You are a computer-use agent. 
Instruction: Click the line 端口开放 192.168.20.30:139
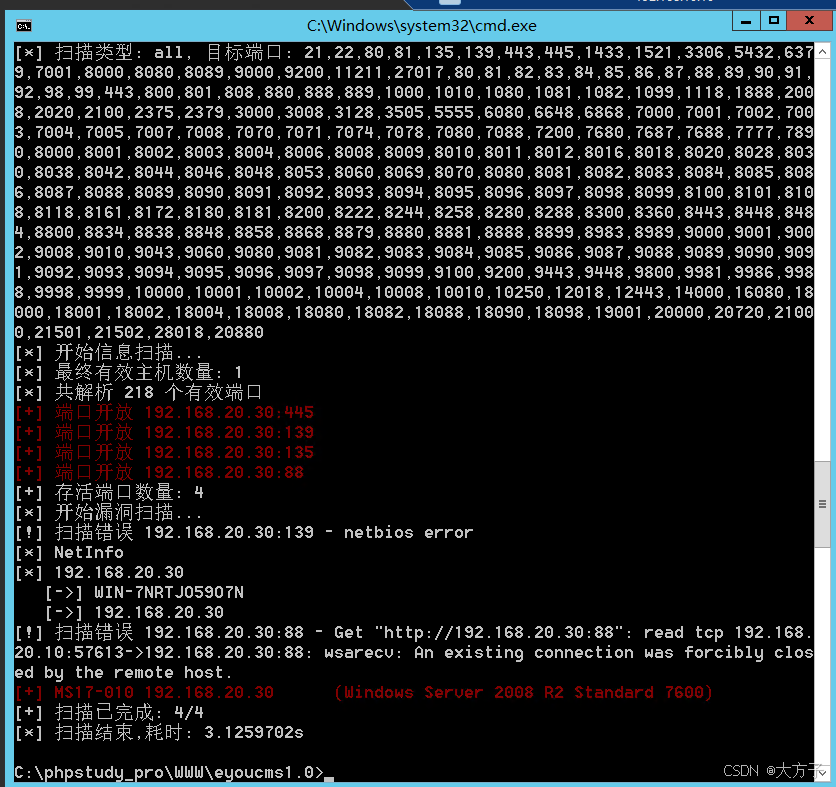[164, 432]
